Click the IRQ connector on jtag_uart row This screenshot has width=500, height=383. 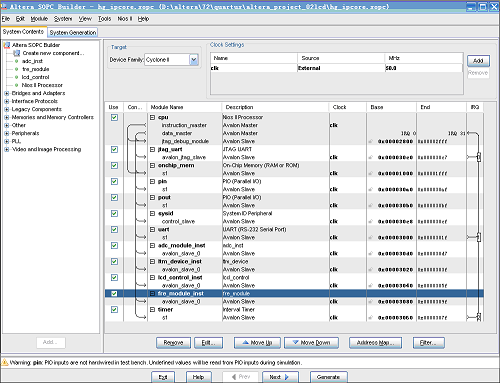479,157
